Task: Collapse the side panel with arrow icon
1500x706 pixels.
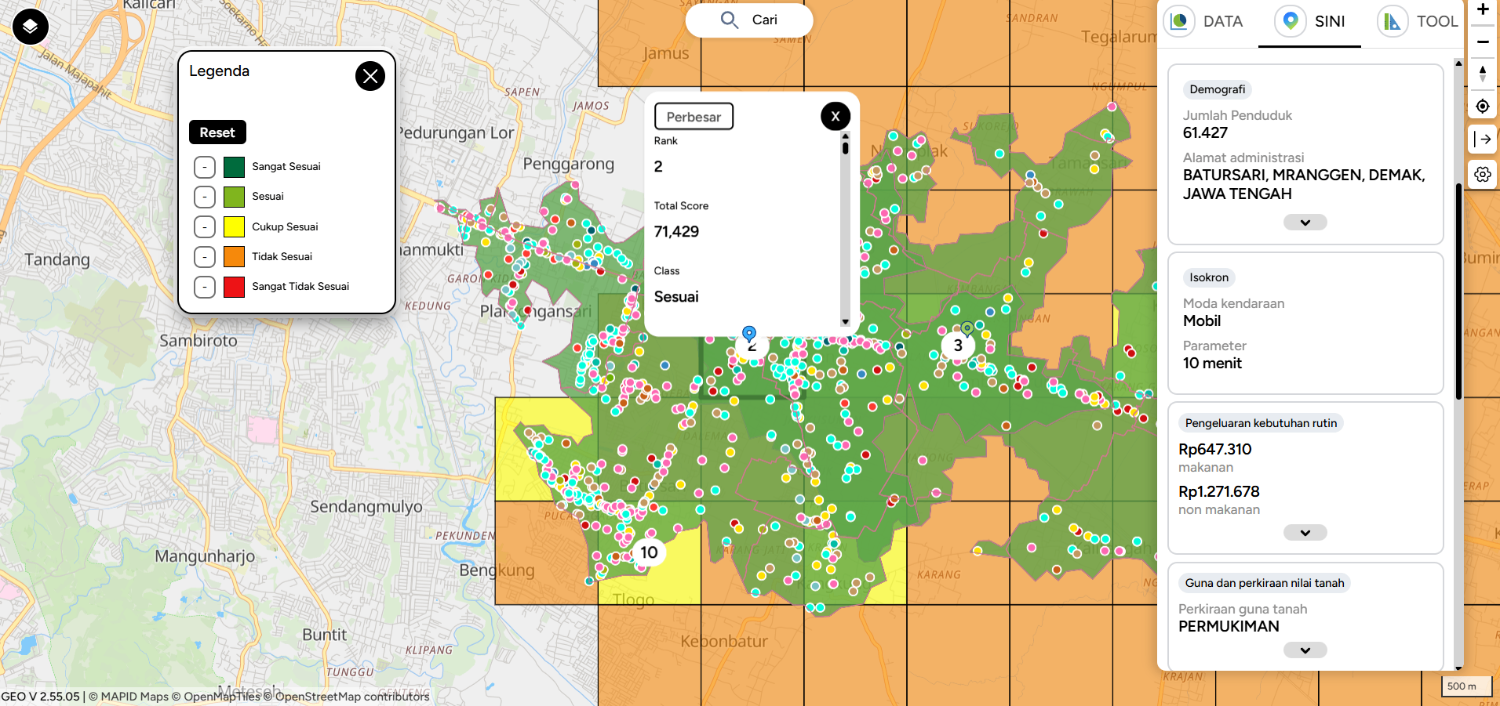Action: [x=1482, y=139]
